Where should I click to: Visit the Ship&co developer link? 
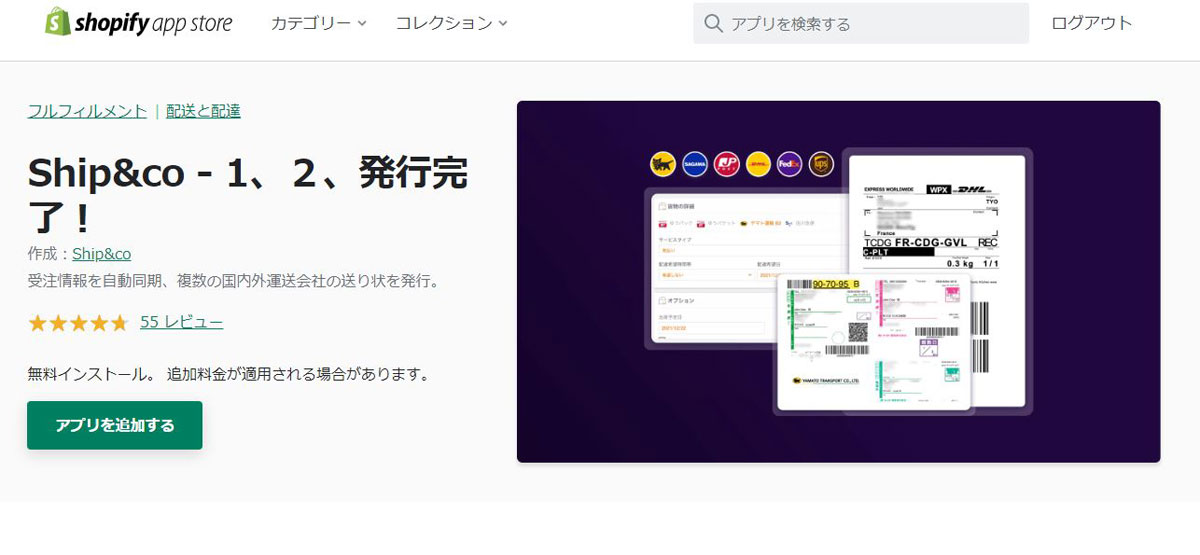click(x=101, y=254)
